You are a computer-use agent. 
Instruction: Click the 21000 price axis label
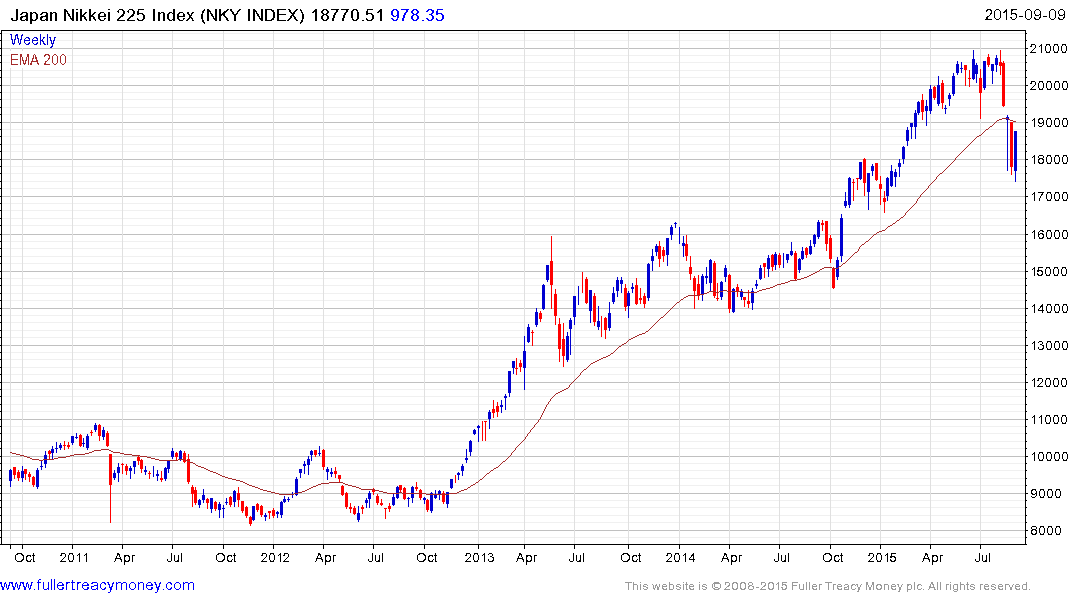1048,49
